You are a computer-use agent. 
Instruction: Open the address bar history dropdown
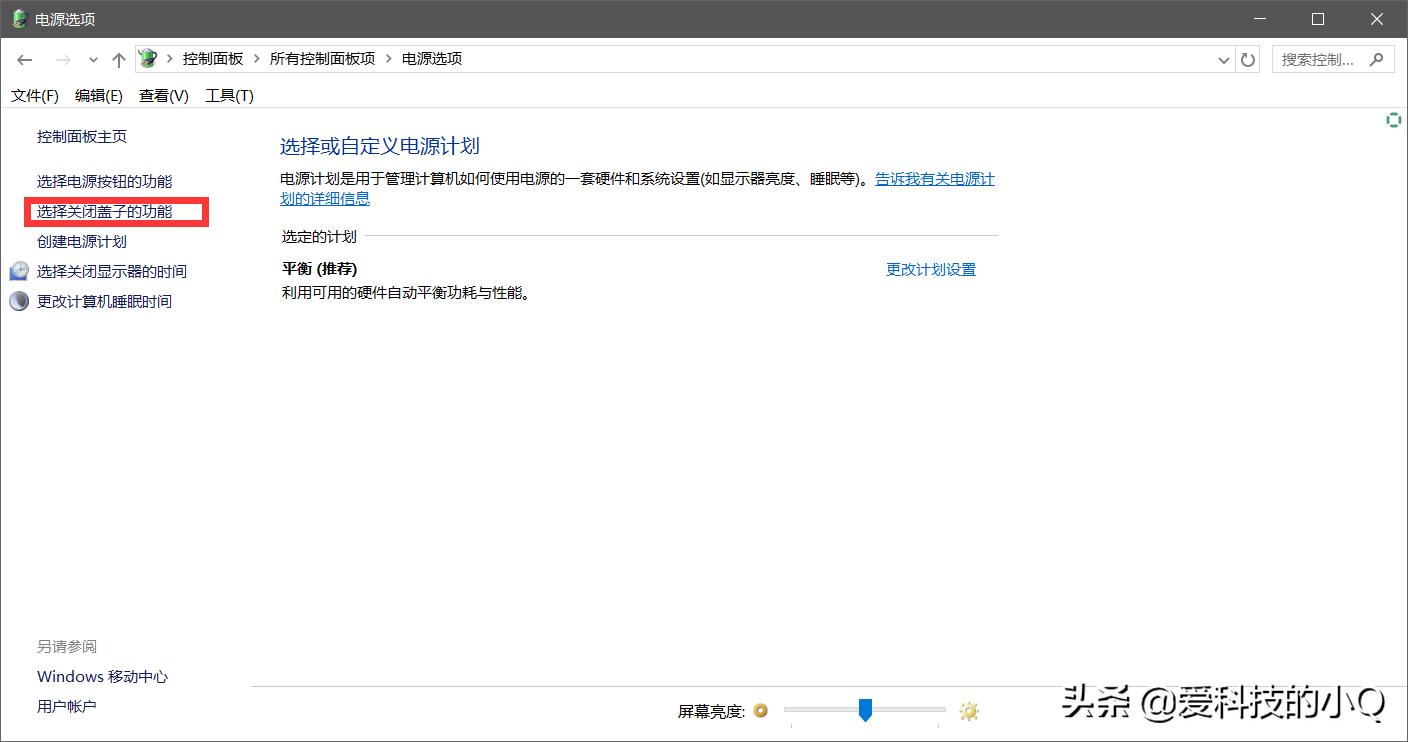[1223, 59]
